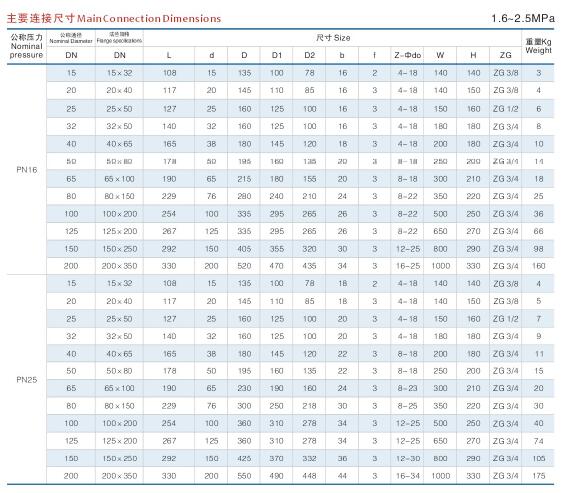Select weight value 175 in last row

click(x=538, y=476)
